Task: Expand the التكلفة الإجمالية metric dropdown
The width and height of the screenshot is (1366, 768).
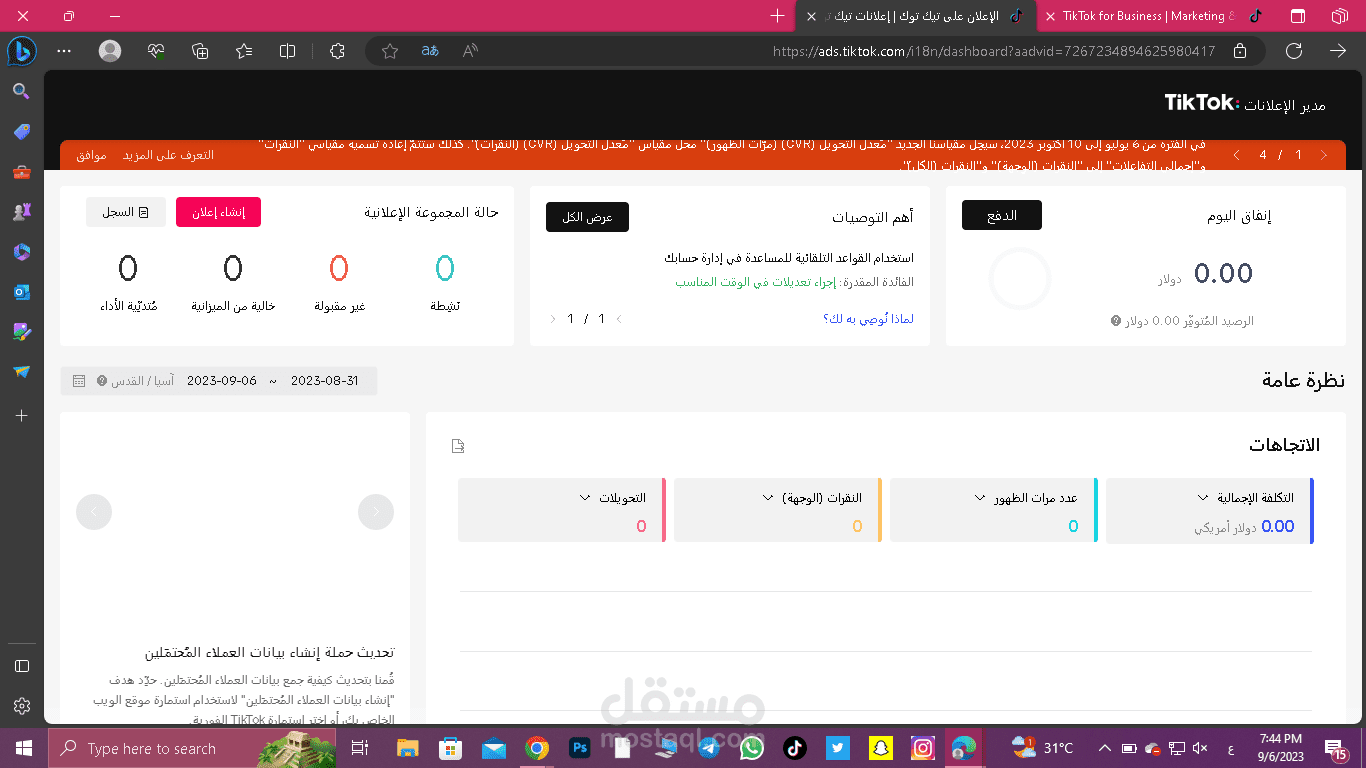Action: 1203,497
